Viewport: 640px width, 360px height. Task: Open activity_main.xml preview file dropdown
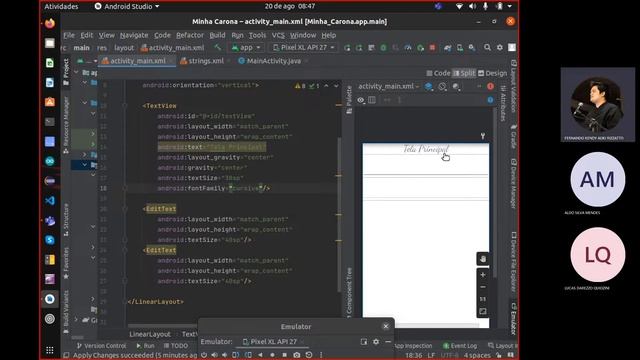(389, 87)
